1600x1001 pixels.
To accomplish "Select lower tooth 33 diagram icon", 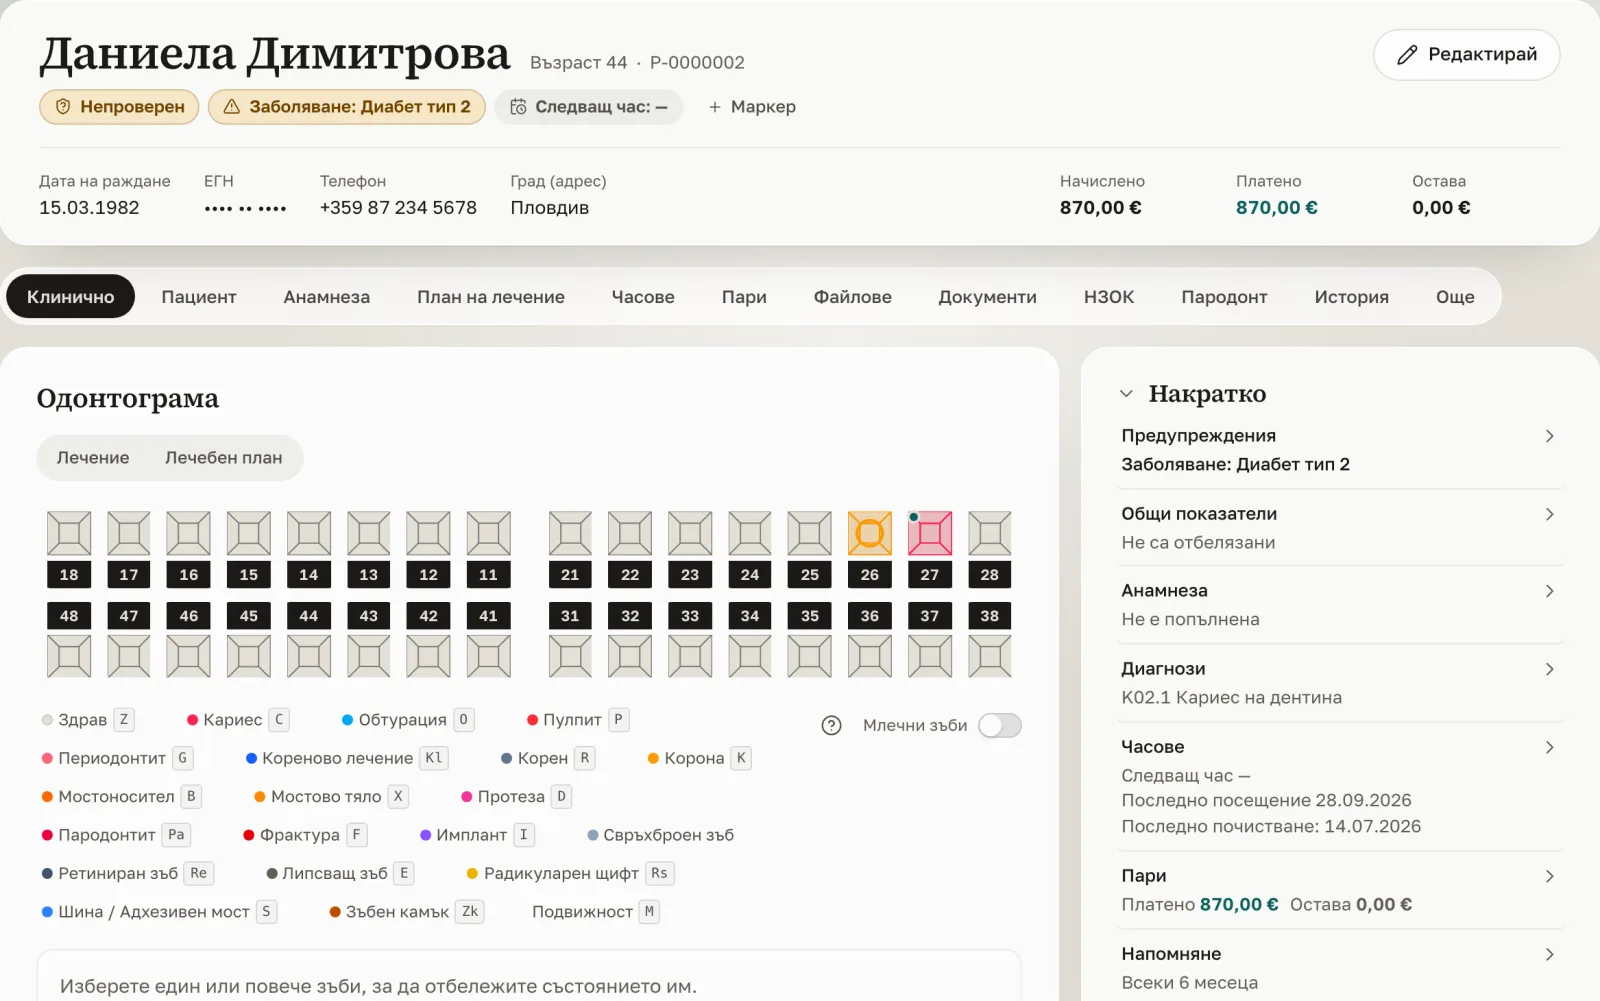I will 690,656.
